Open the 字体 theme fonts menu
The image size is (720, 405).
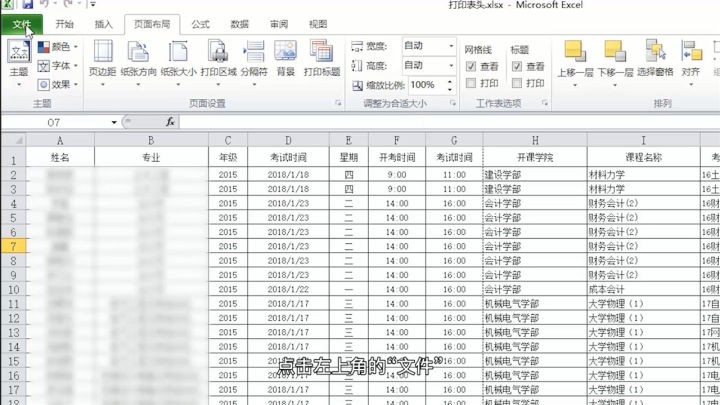click(x=57, y=66)
